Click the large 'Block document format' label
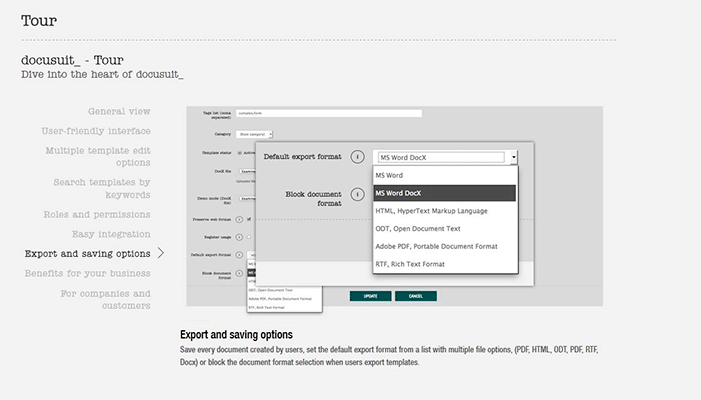701x400 pixels. click(313, 199)
